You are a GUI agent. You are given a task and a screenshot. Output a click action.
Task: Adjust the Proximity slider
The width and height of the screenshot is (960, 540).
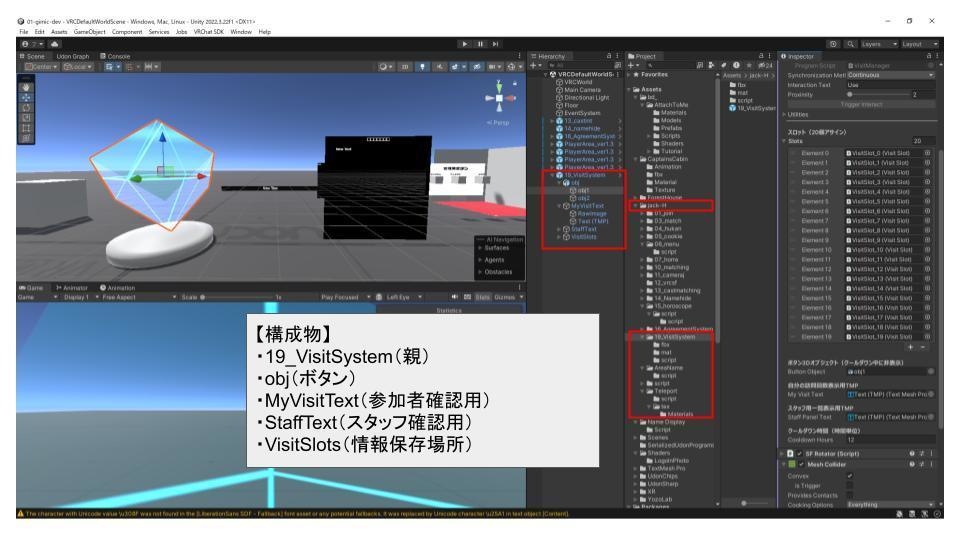coord(878,95)
